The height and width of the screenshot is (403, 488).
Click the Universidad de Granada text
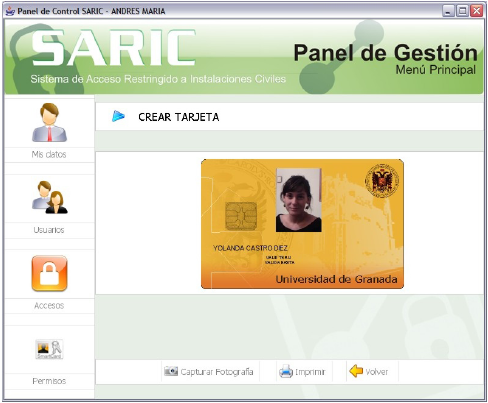click(x=336, y=279)
